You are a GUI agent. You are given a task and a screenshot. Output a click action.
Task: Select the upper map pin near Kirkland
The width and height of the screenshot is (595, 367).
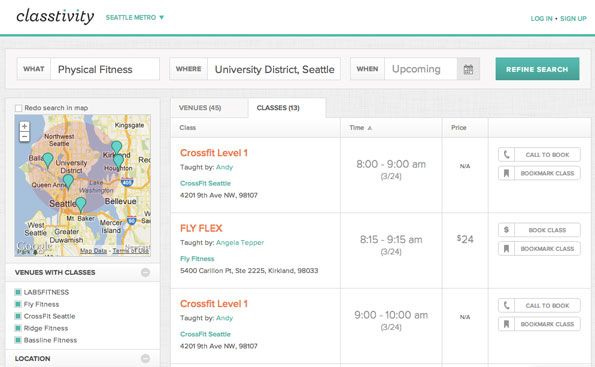tap(116, 147)
